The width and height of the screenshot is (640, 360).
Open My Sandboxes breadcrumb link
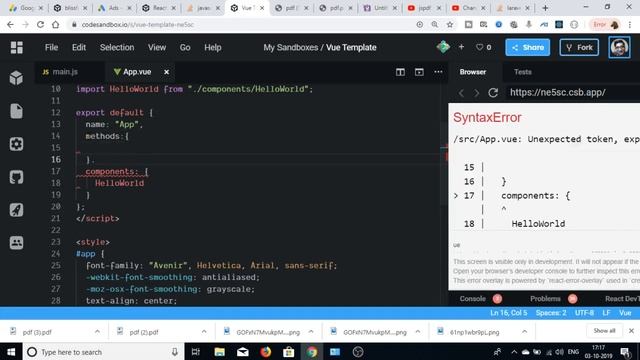(291, 47)
